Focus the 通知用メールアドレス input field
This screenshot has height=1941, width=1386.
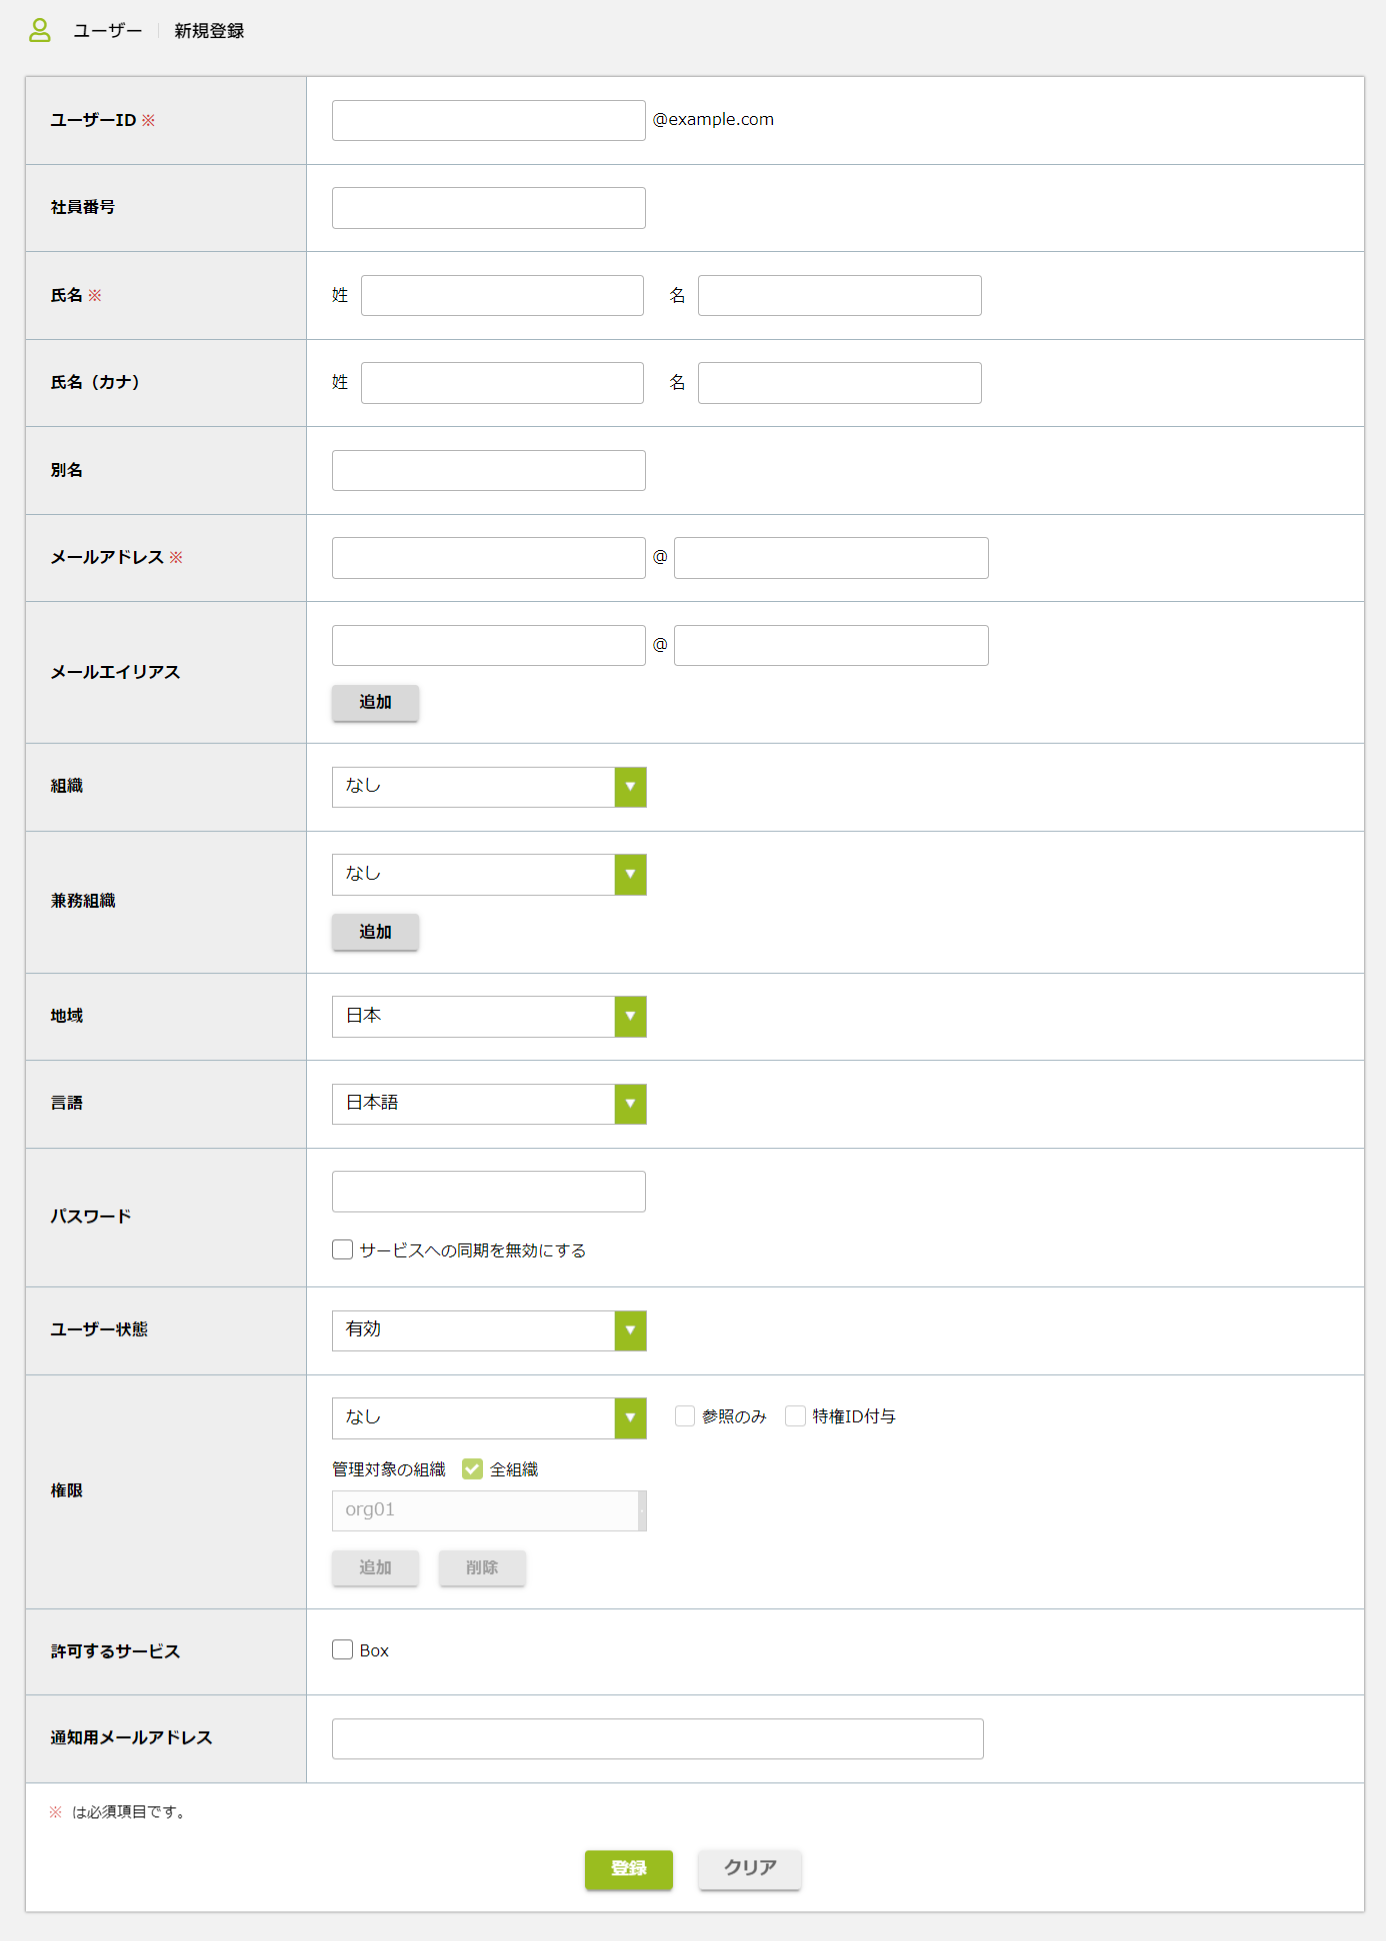tap(658, 1739)
